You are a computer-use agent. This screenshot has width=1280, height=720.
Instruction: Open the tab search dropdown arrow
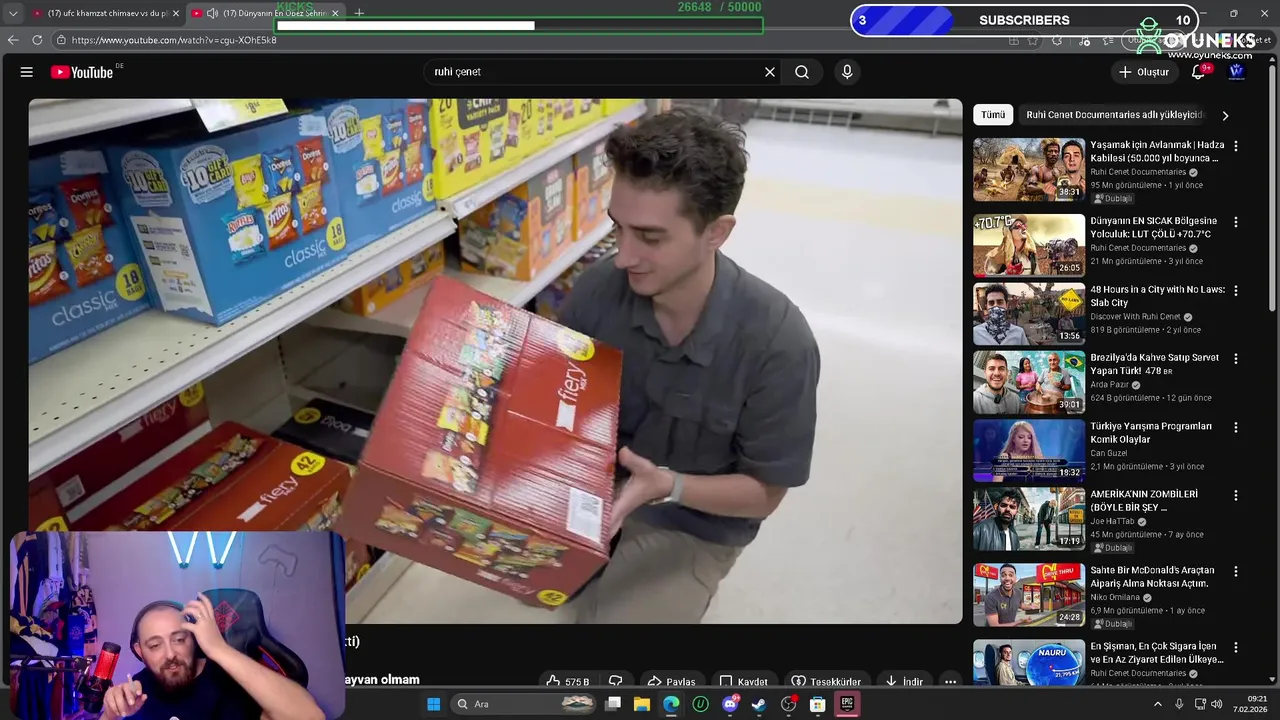pos(12,13)
